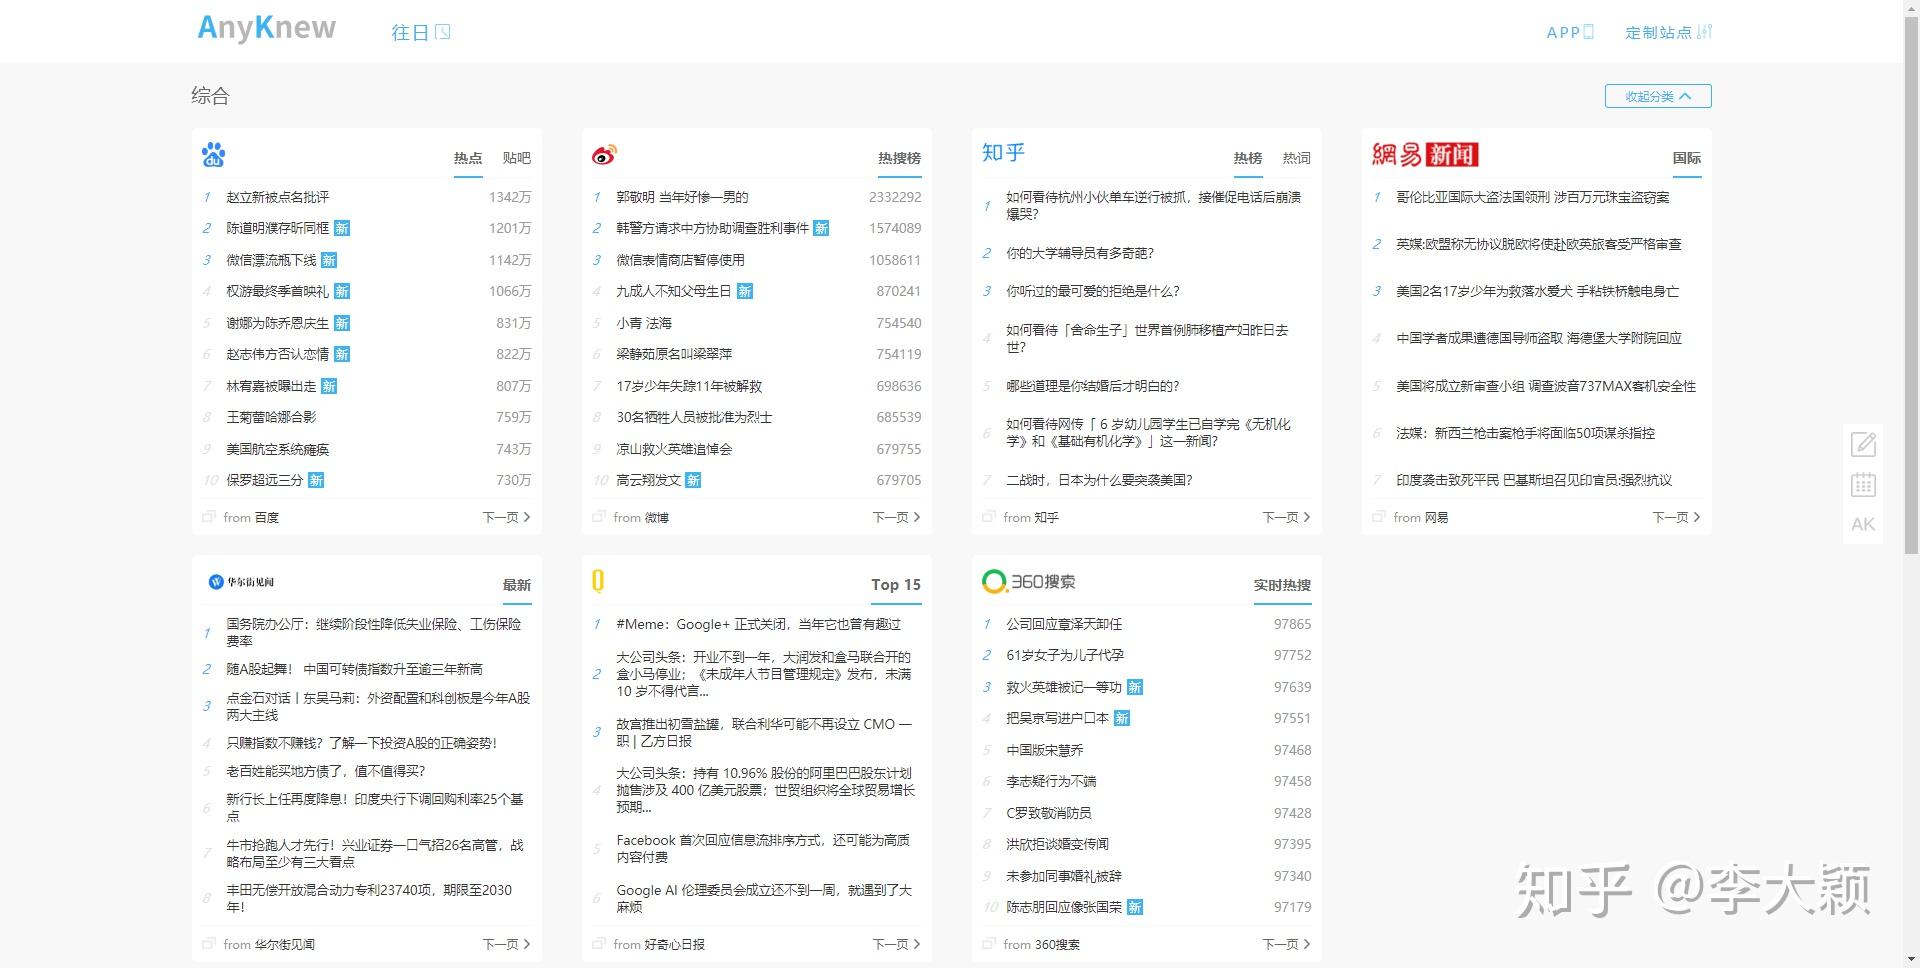Open Baidu topic 保罗超远三分

[265, 480]
